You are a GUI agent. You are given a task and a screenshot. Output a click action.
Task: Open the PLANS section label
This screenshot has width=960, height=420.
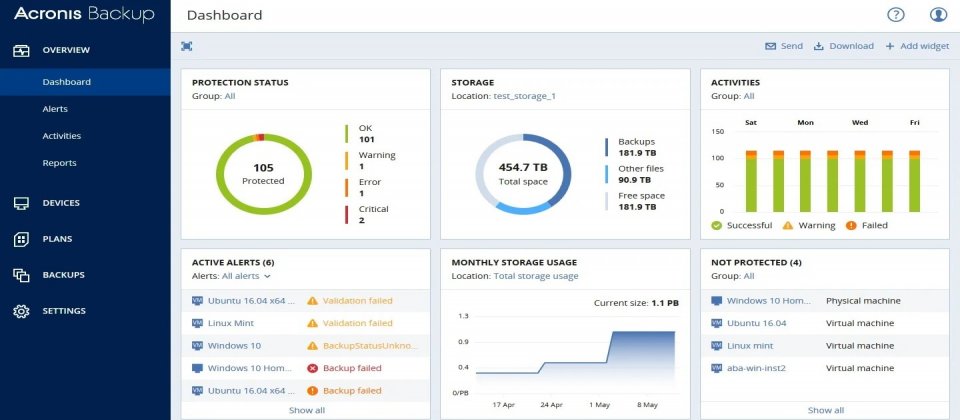[x=58, y=239]
